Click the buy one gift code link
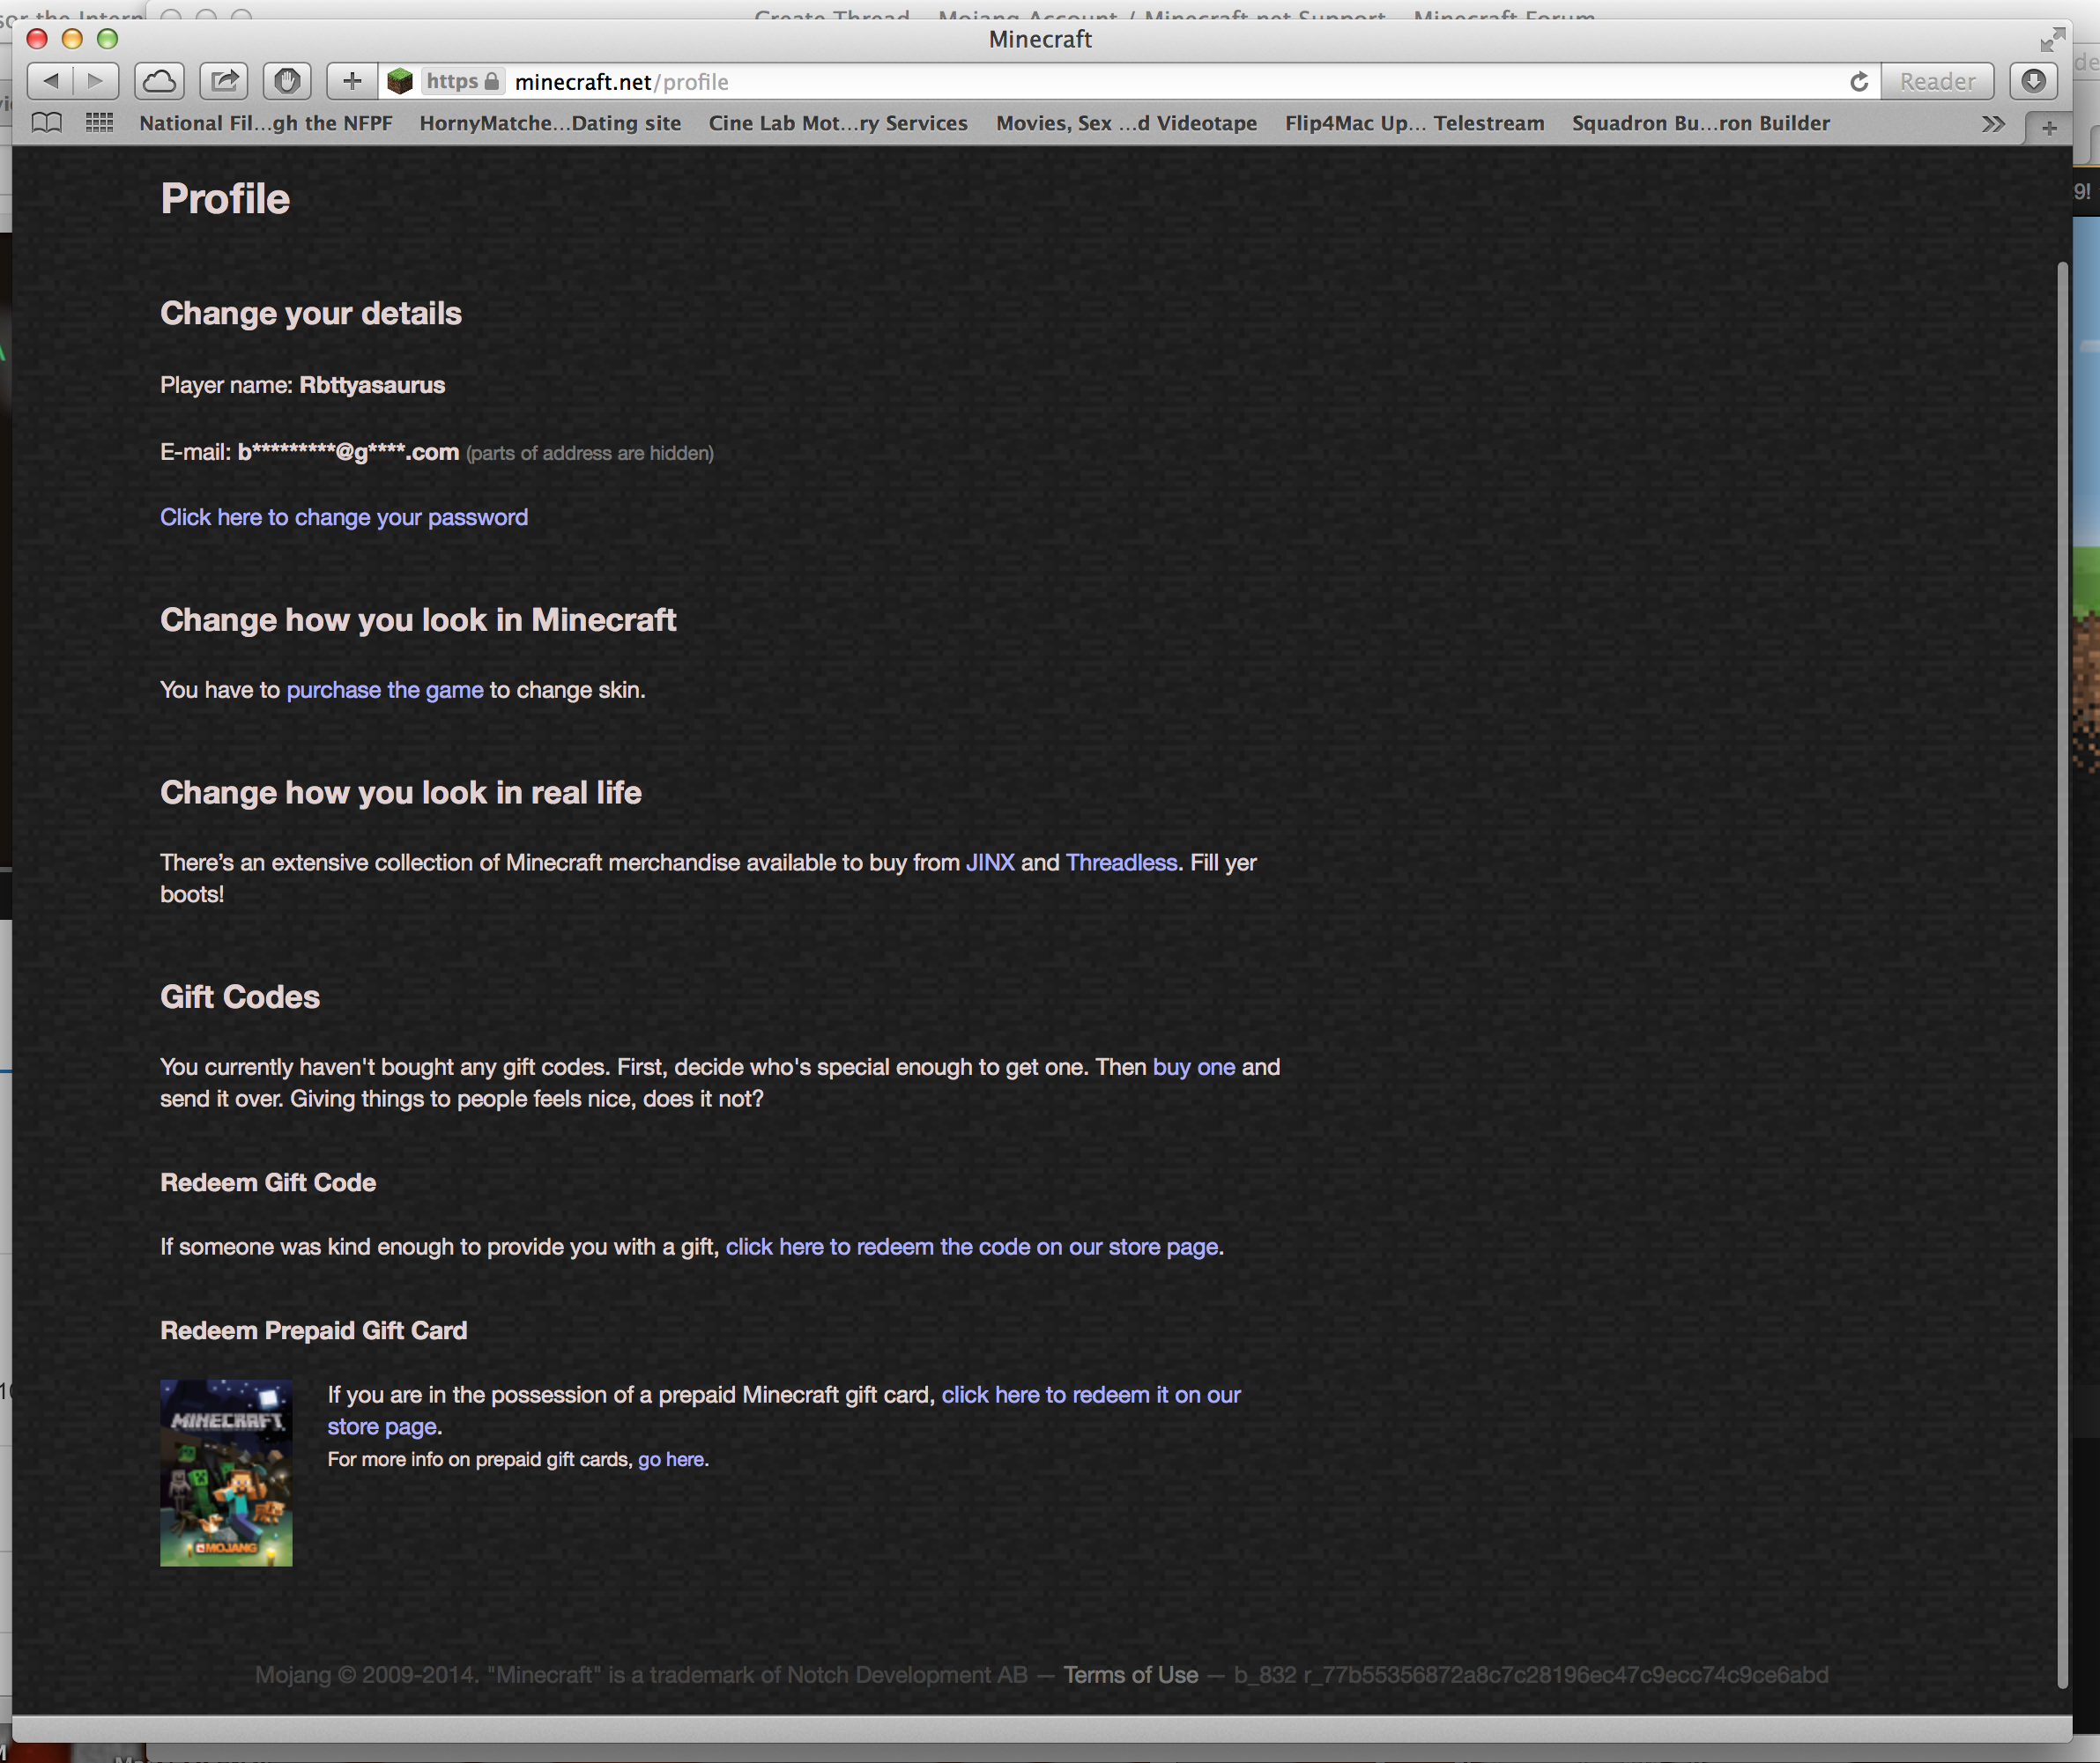Screen dimensions: 2100x1763 click(1194, 1067)
